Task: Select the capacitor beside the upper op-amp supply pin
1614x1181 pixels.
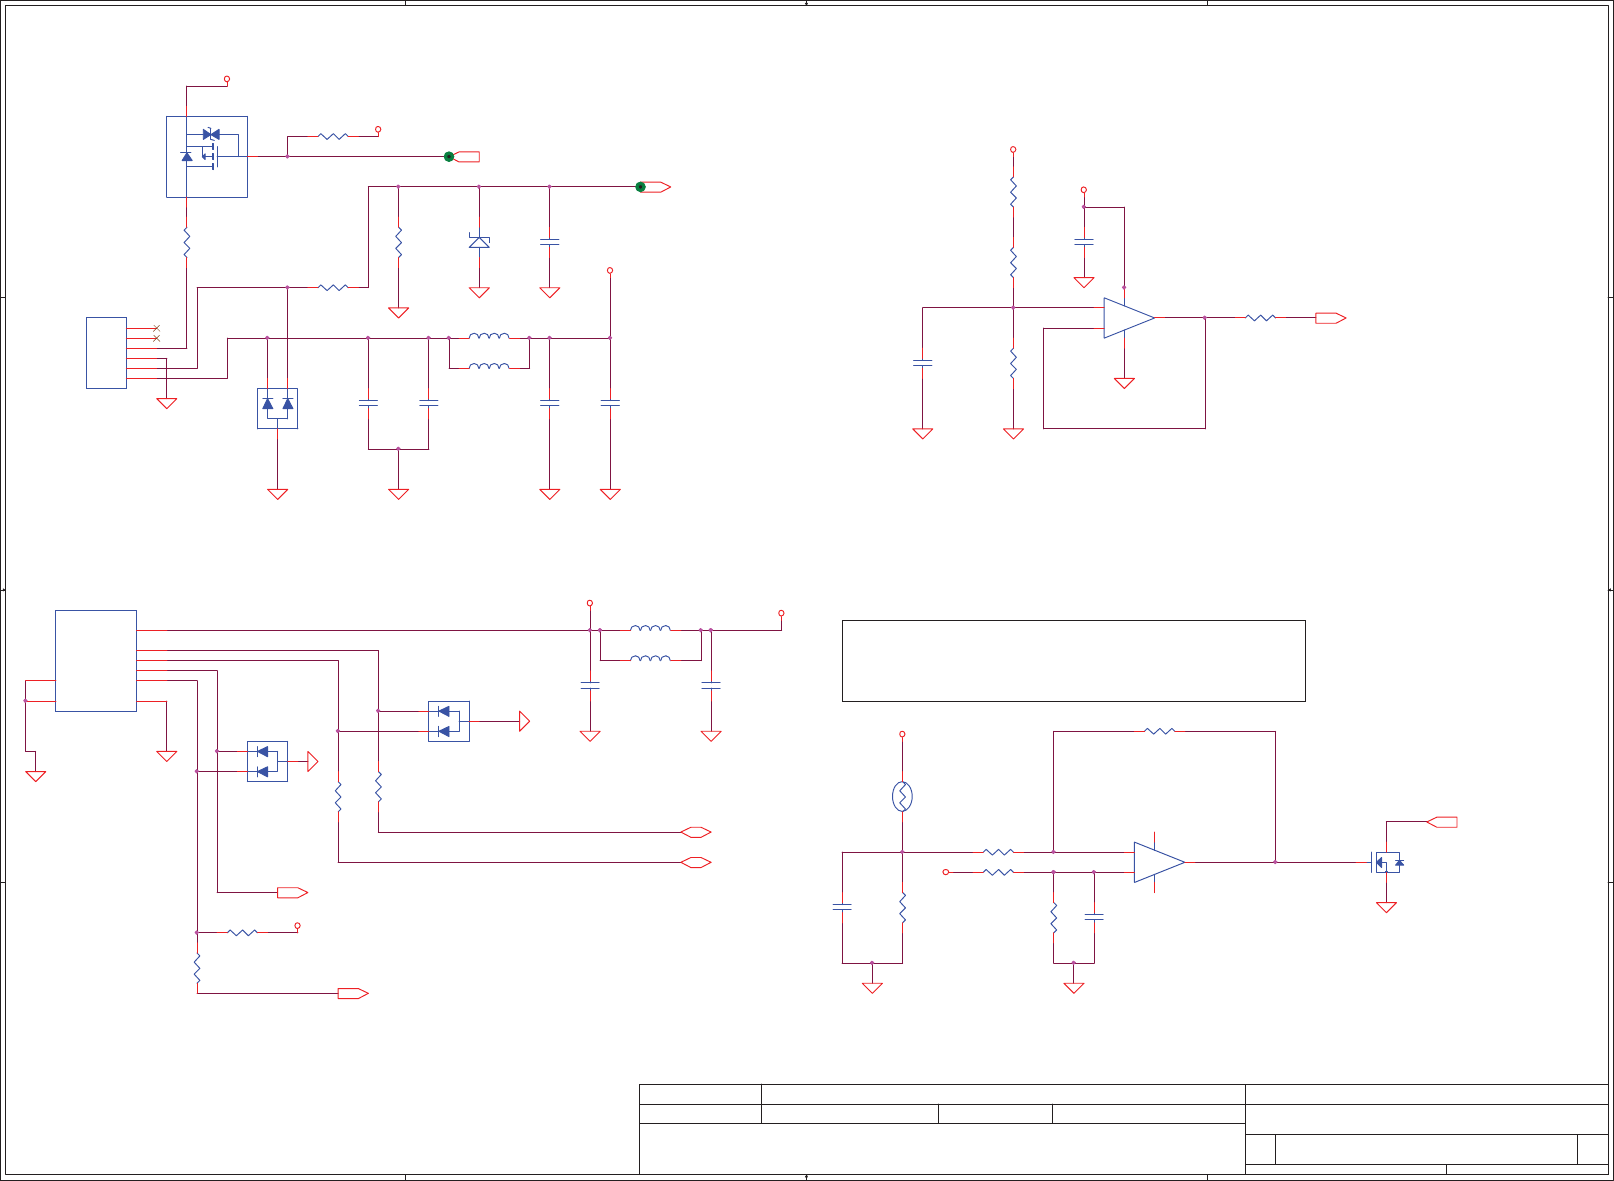Action: pos(1083,241)
